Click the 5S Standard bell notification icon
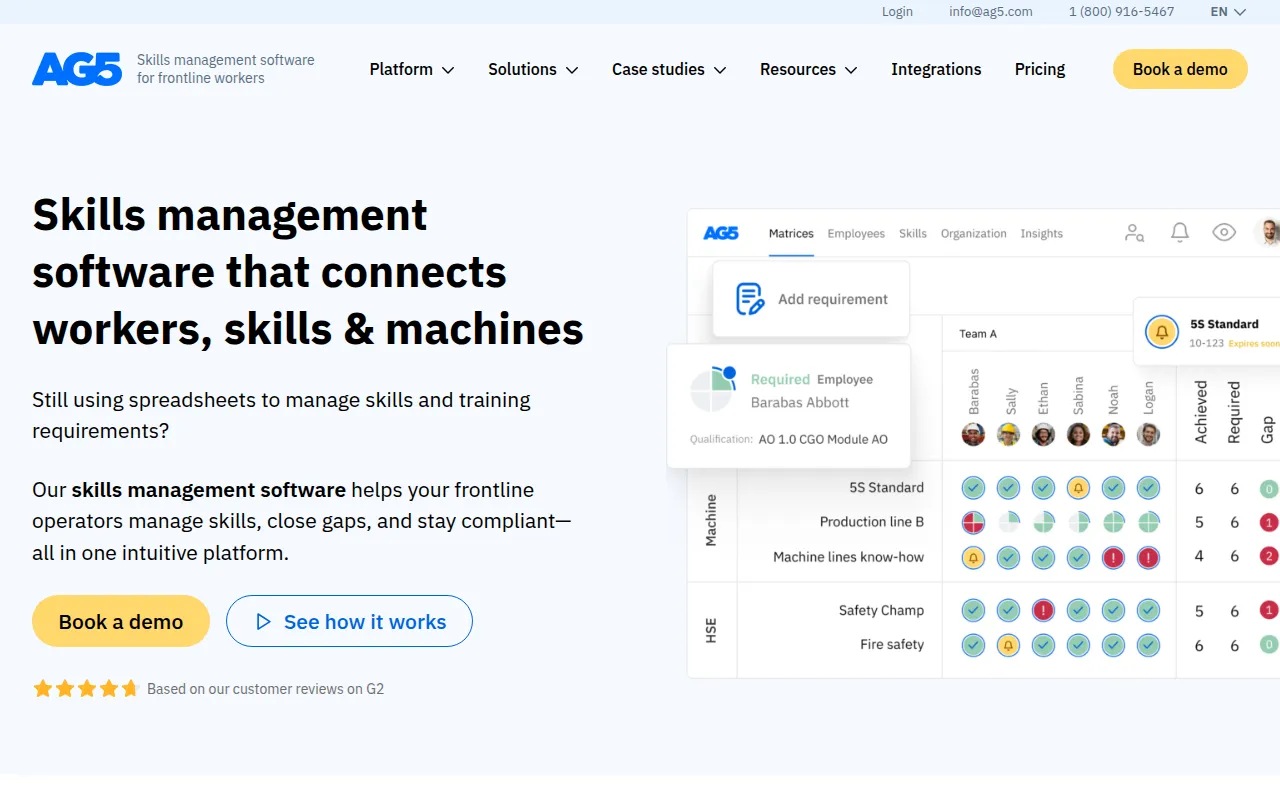Screen dimensions: 1280x800 pyautogui.click(x=1162, y=331)
